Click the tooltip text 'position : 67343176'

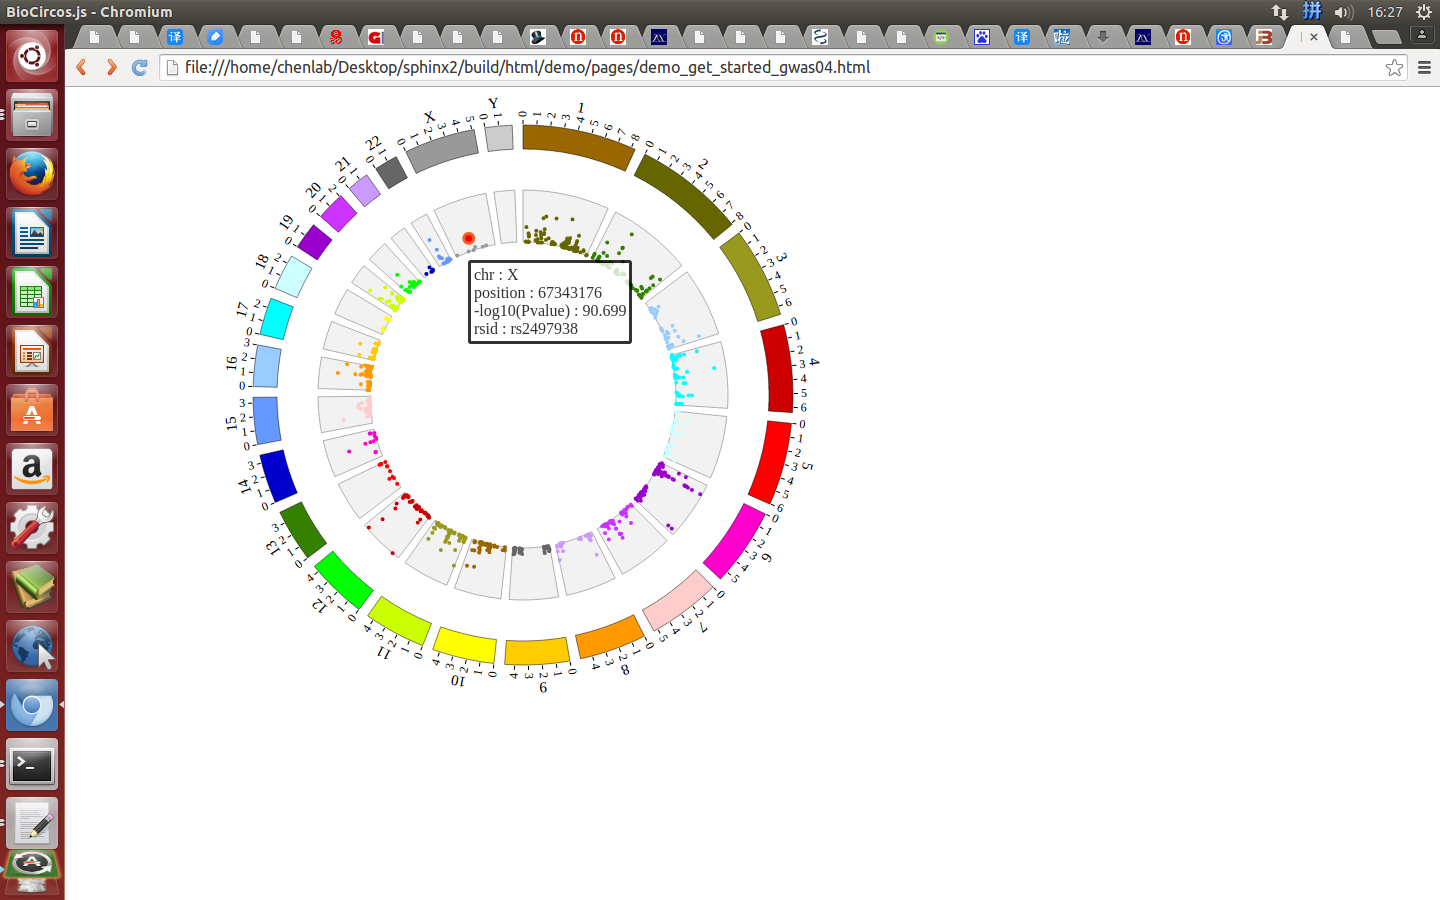click(x=538, y=293)
